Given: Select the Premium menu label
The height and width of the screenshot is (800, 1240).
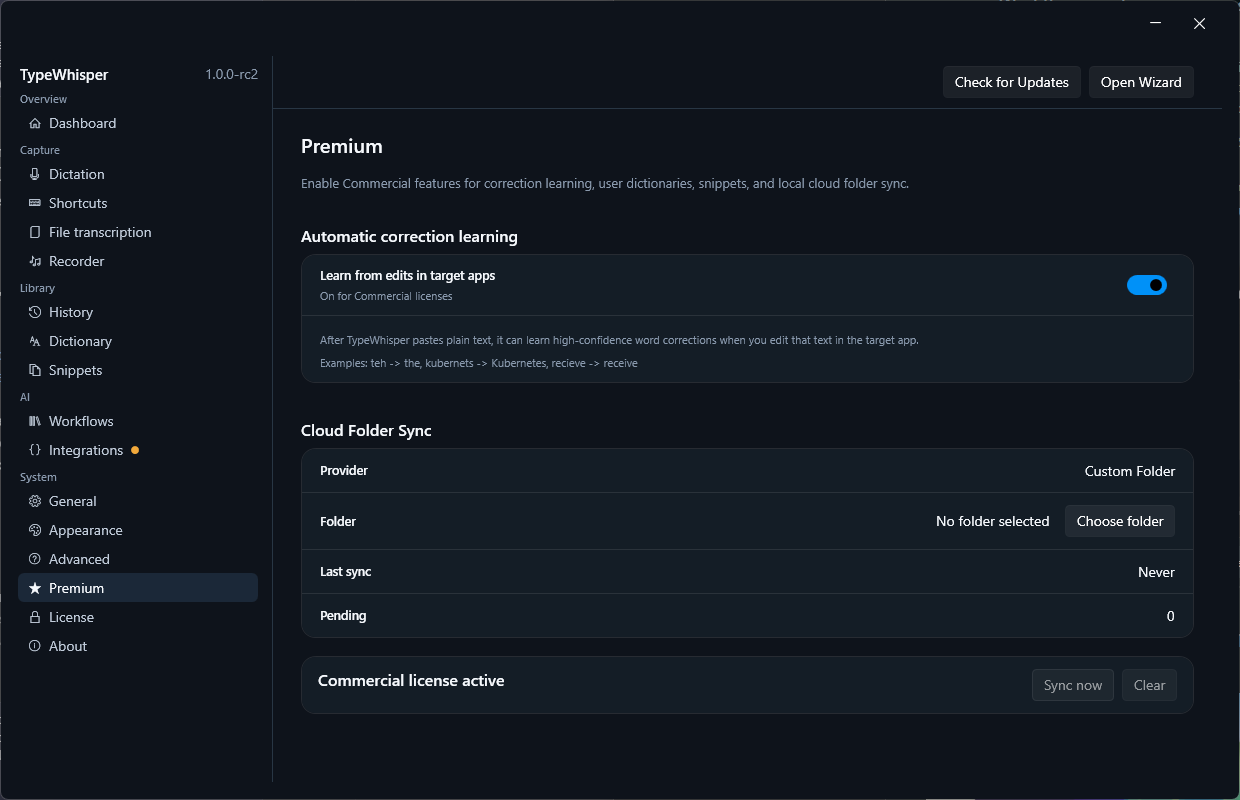Looking at the screenshot, I should click(x=76, y=588).
